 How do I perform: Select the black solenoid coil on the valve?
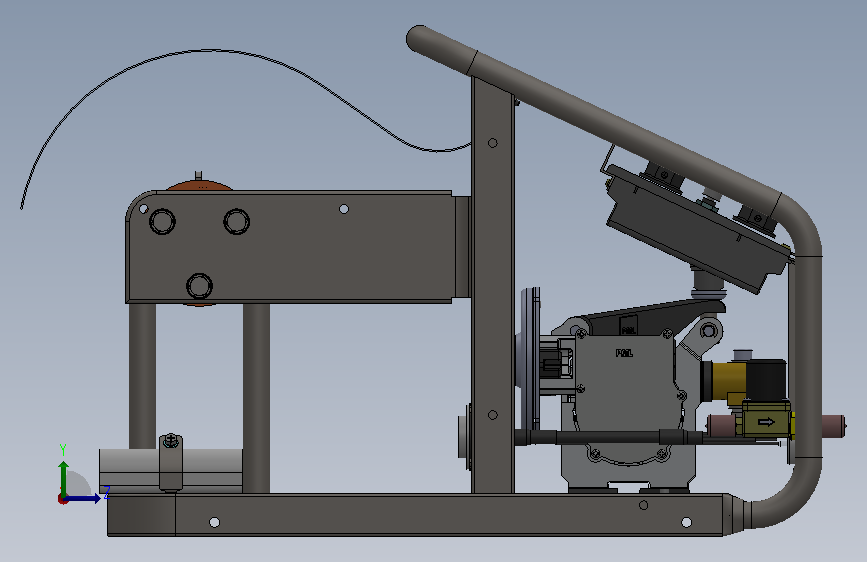(766, 379)
